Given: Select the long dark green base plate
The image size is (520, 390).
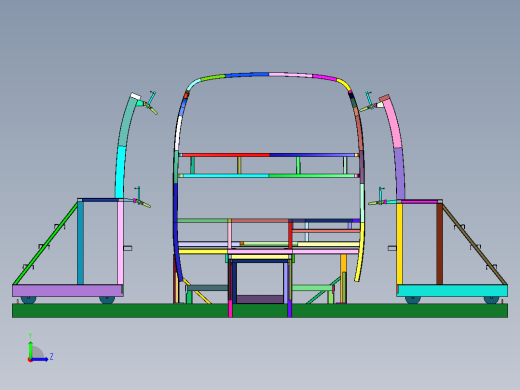Looking at the screenshot, I should tap(260, 310).
